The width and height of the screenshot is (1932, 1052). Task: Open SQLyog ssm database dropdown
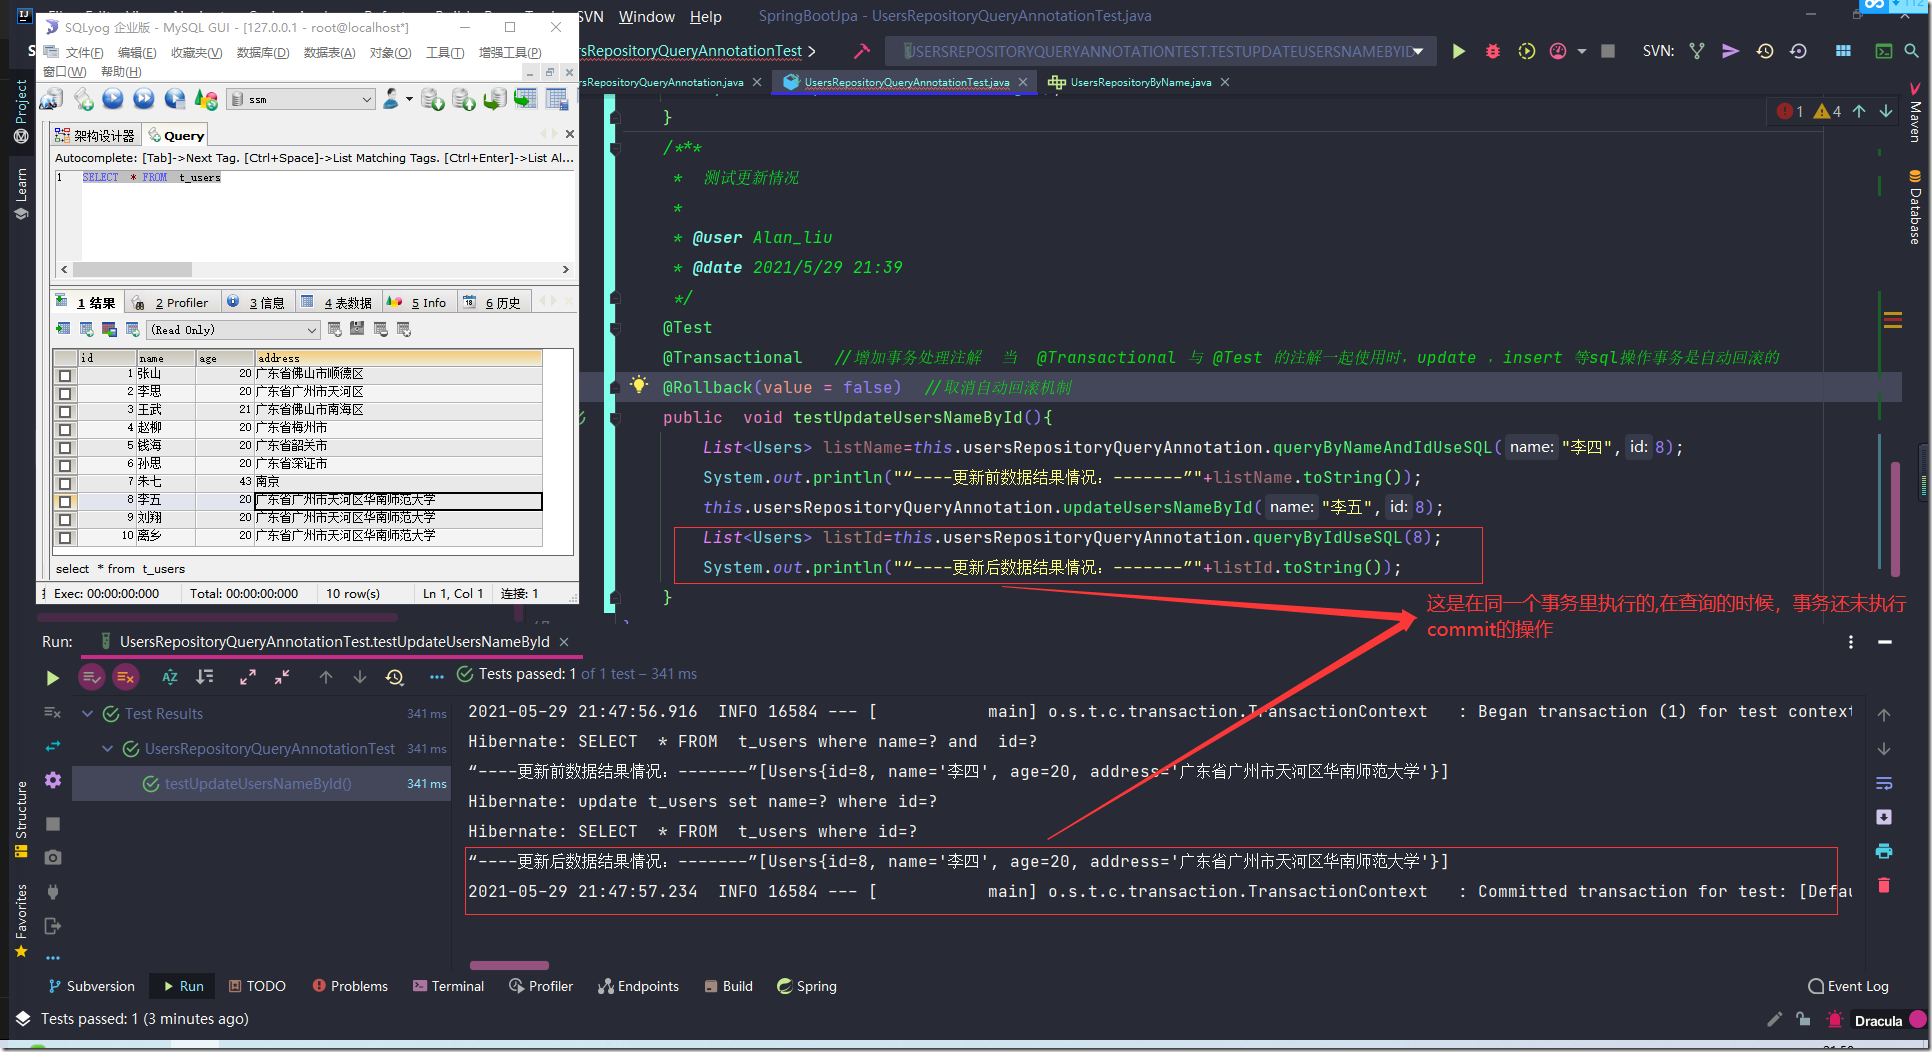click(301, 99)
